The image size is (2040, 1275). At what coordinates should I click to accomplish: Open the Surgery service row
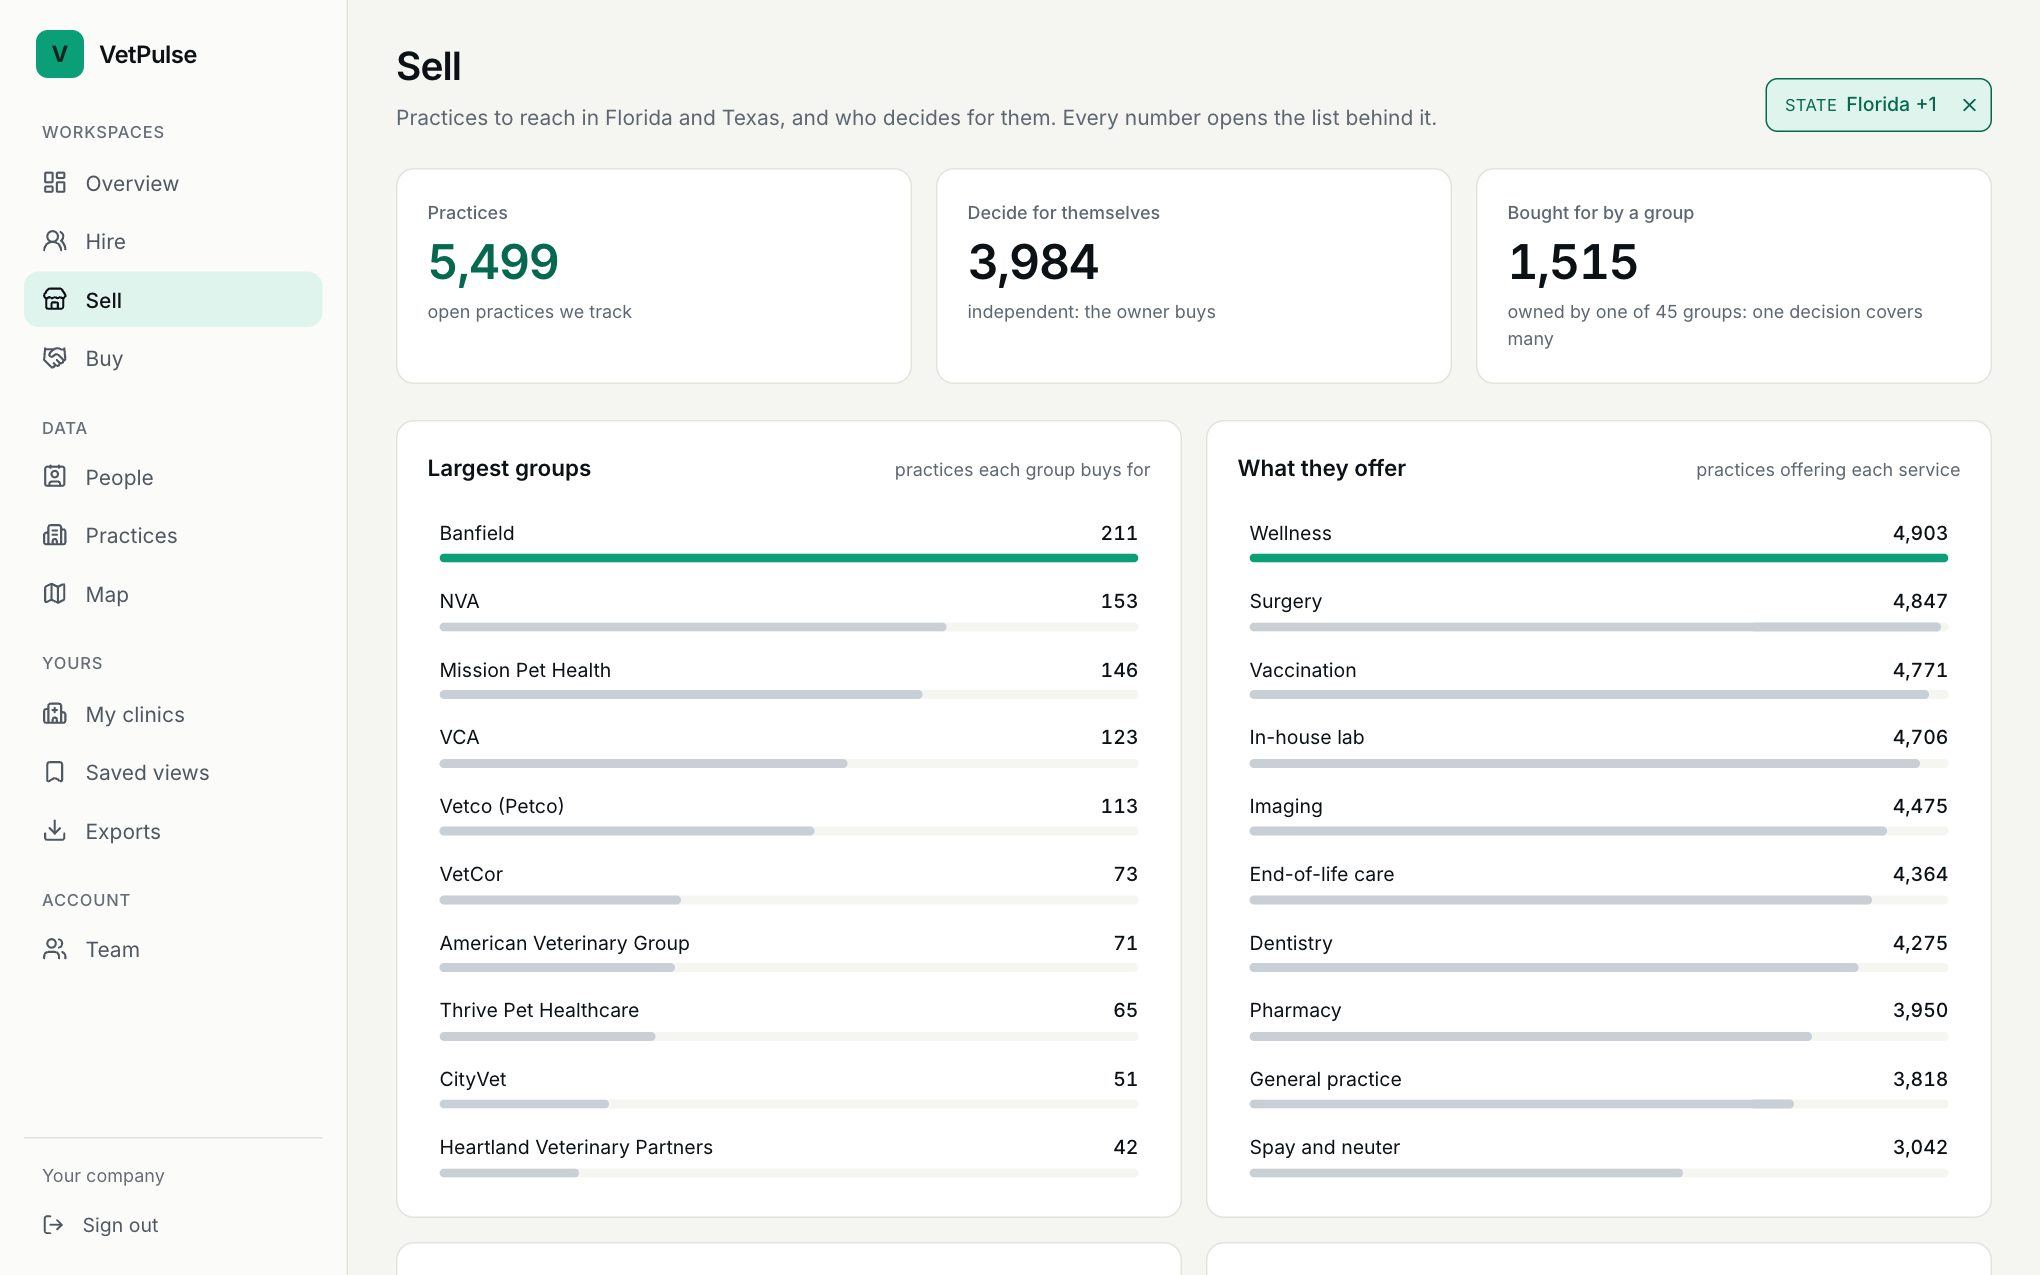pos(1598,611)
